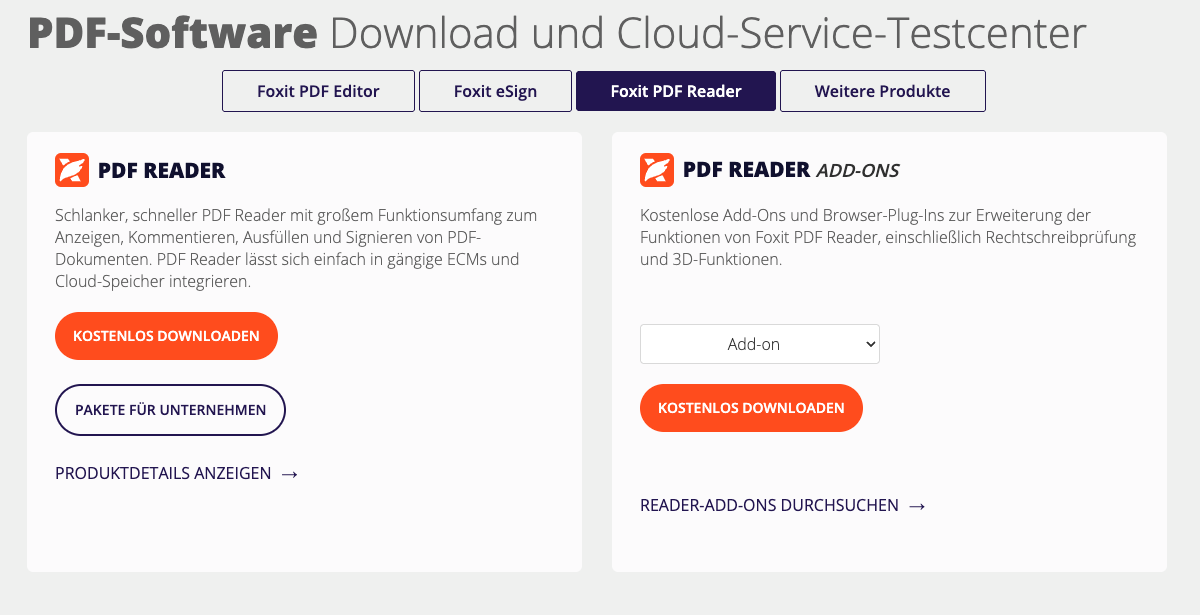Viewport: 1200px width, 615px height.
Task: Open Pakete für Unternehmen
Action: click(x=170, y=410)
